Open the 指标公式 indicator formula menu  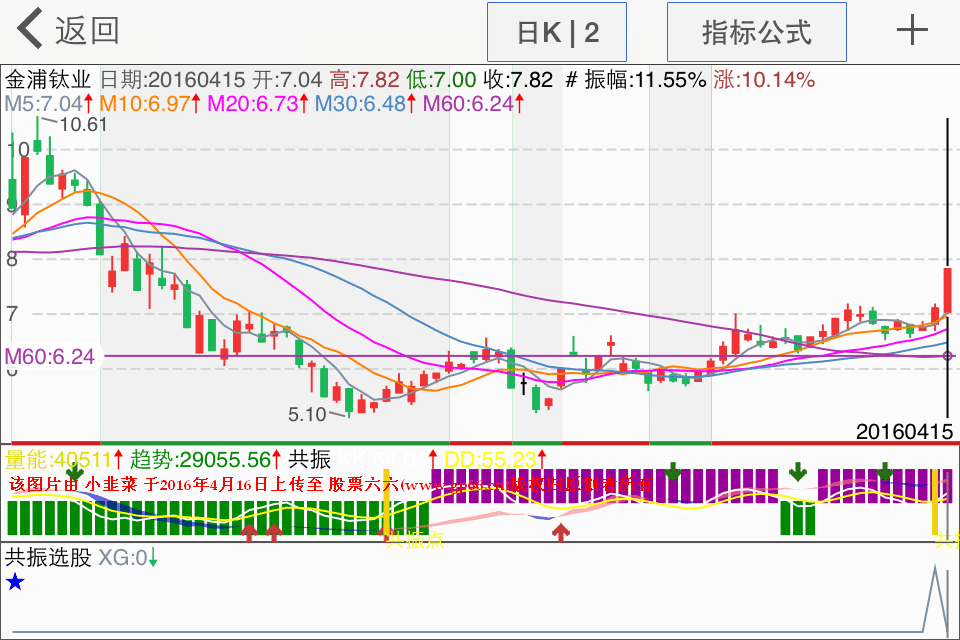[x=756, y=32]
